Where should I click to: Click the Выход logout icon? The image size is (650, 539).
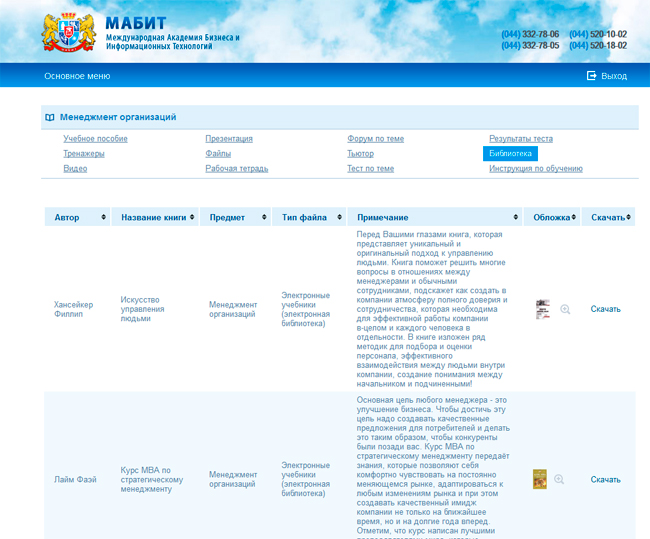[x=591, y=76]
